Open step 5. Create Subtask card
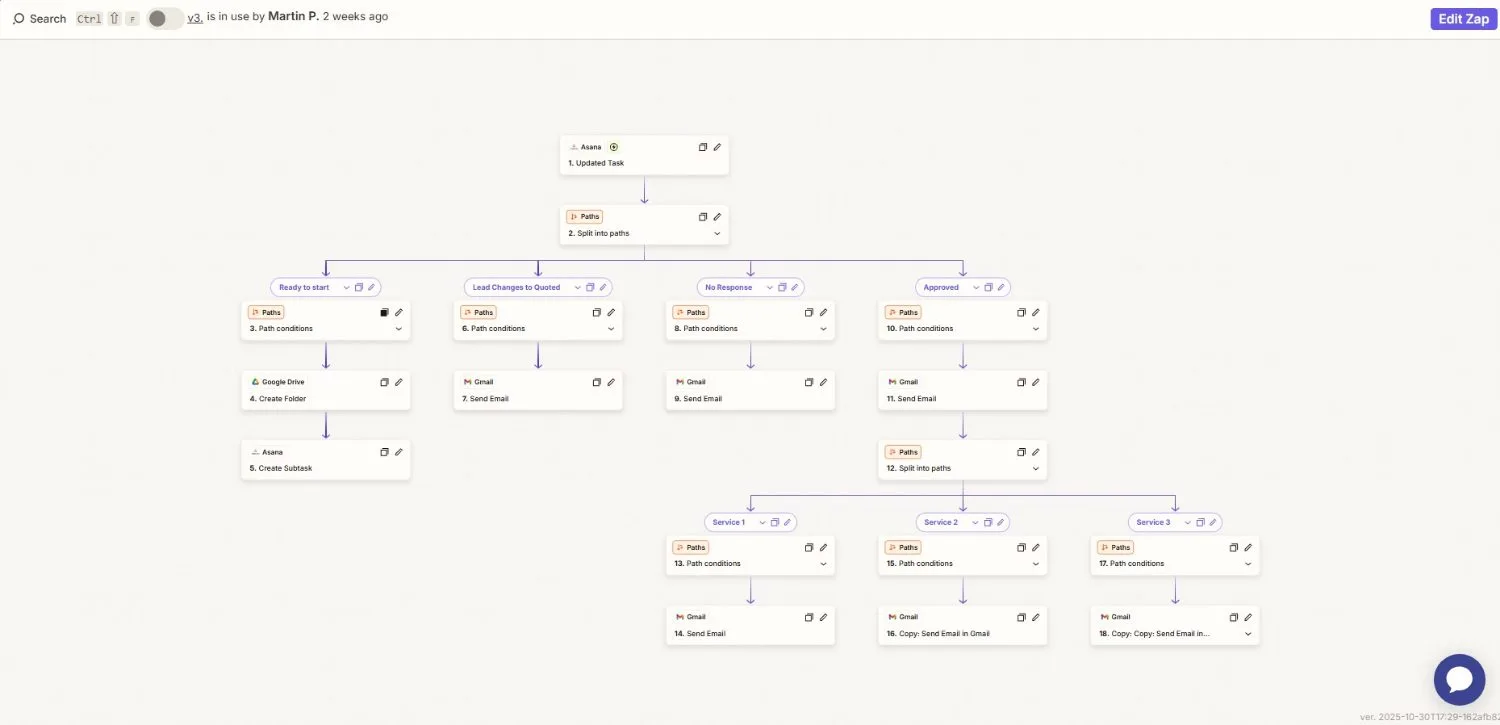The width and height of the screenshot is (1500, 725). coord(326,460)
